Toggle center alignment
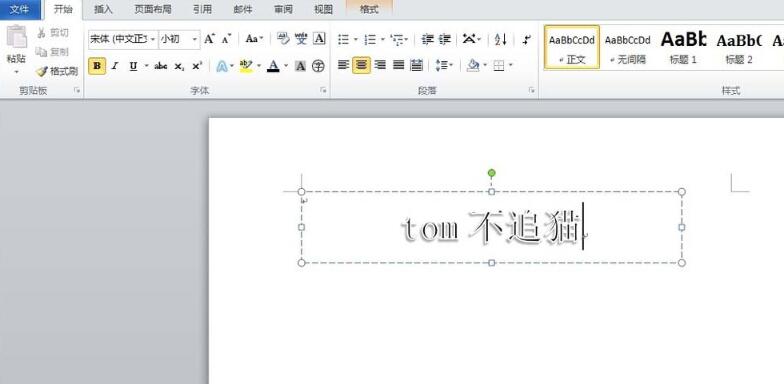The width and height of the screenshot is (784, 384). [362, 65]
